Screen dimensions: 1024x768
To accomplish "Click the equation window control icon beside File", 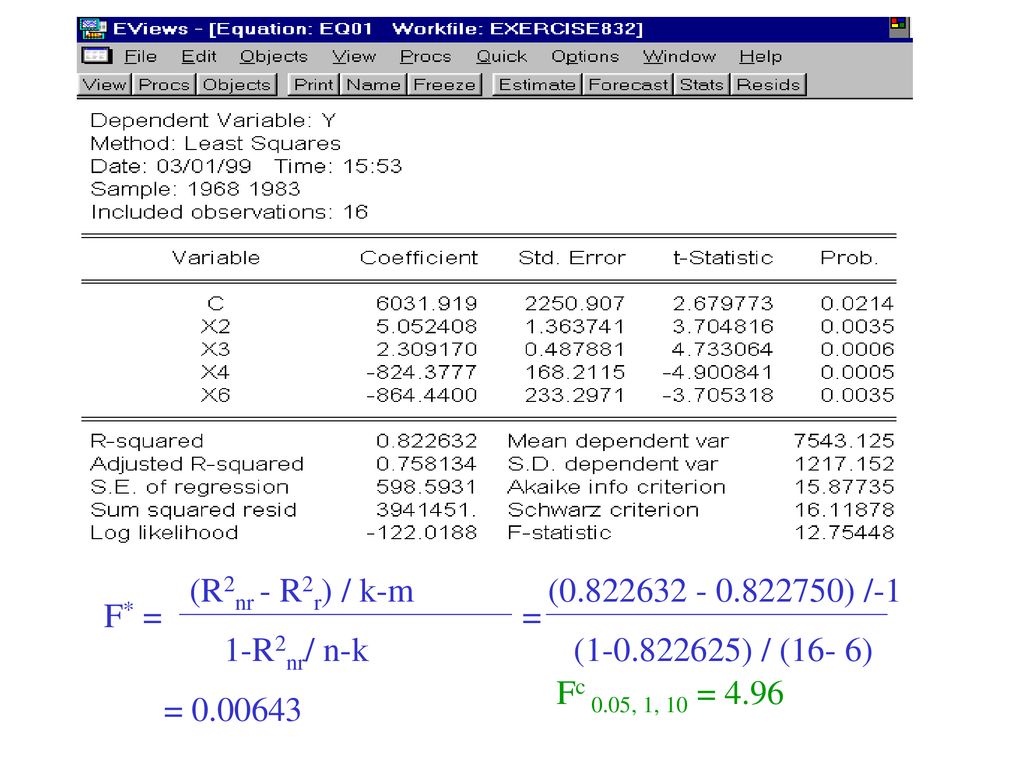I will tap(97, 56).
